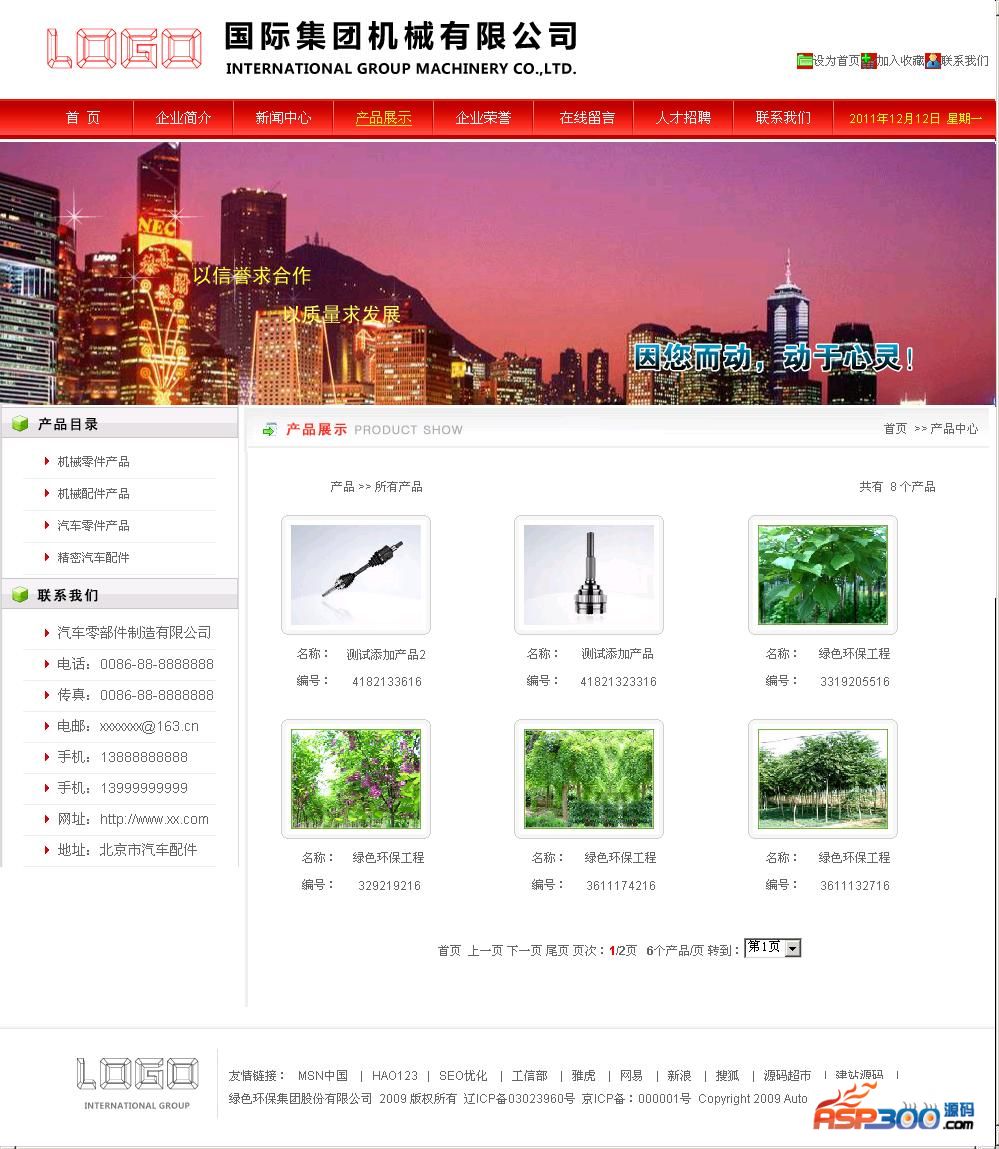Go to 新闻中心 in the navigation bar
The height and width of the screenshot is (1149, 999).
[283, 117]
